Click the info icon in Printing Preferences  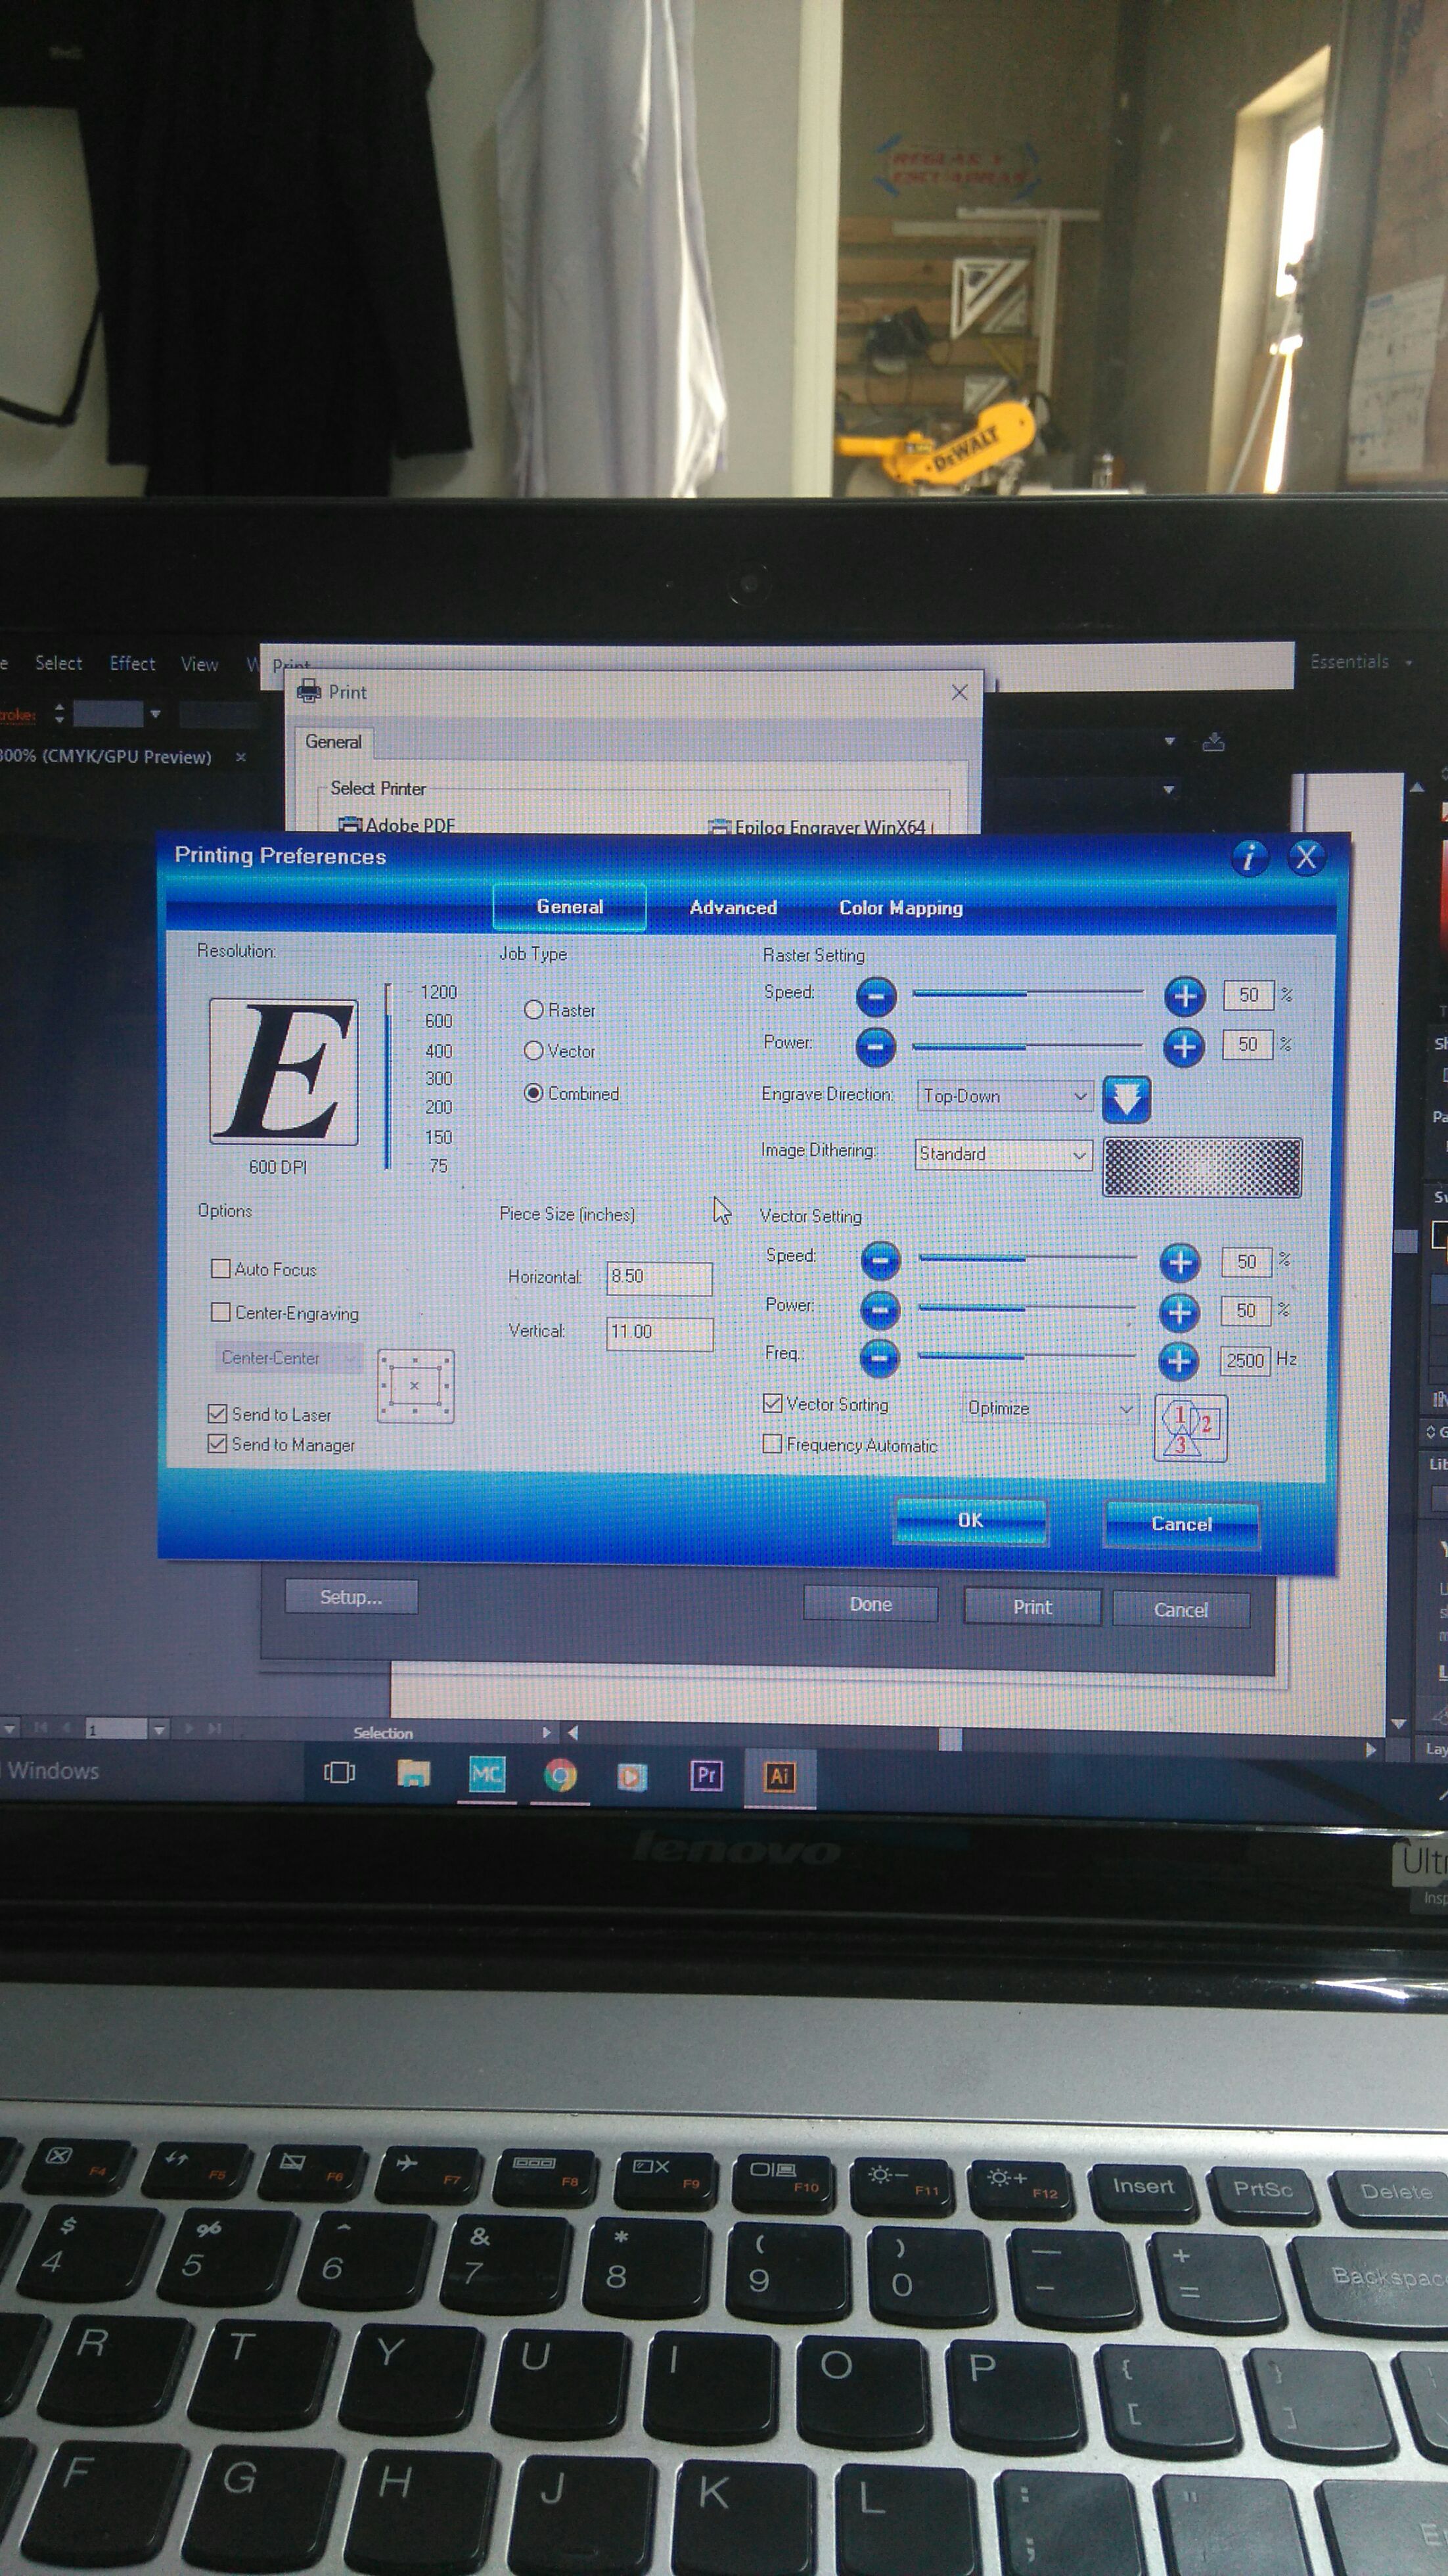[x=1249, y=857]
